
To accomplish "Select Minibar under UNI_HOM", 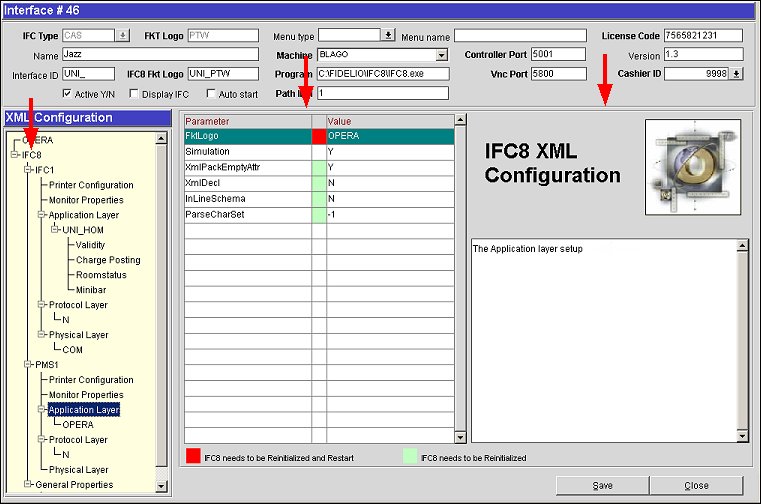I will (x=93, y=290).
